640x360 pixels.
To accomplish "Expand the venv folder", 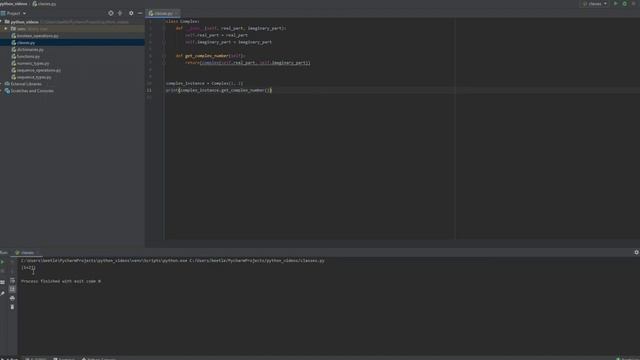I will pos(6,29).
